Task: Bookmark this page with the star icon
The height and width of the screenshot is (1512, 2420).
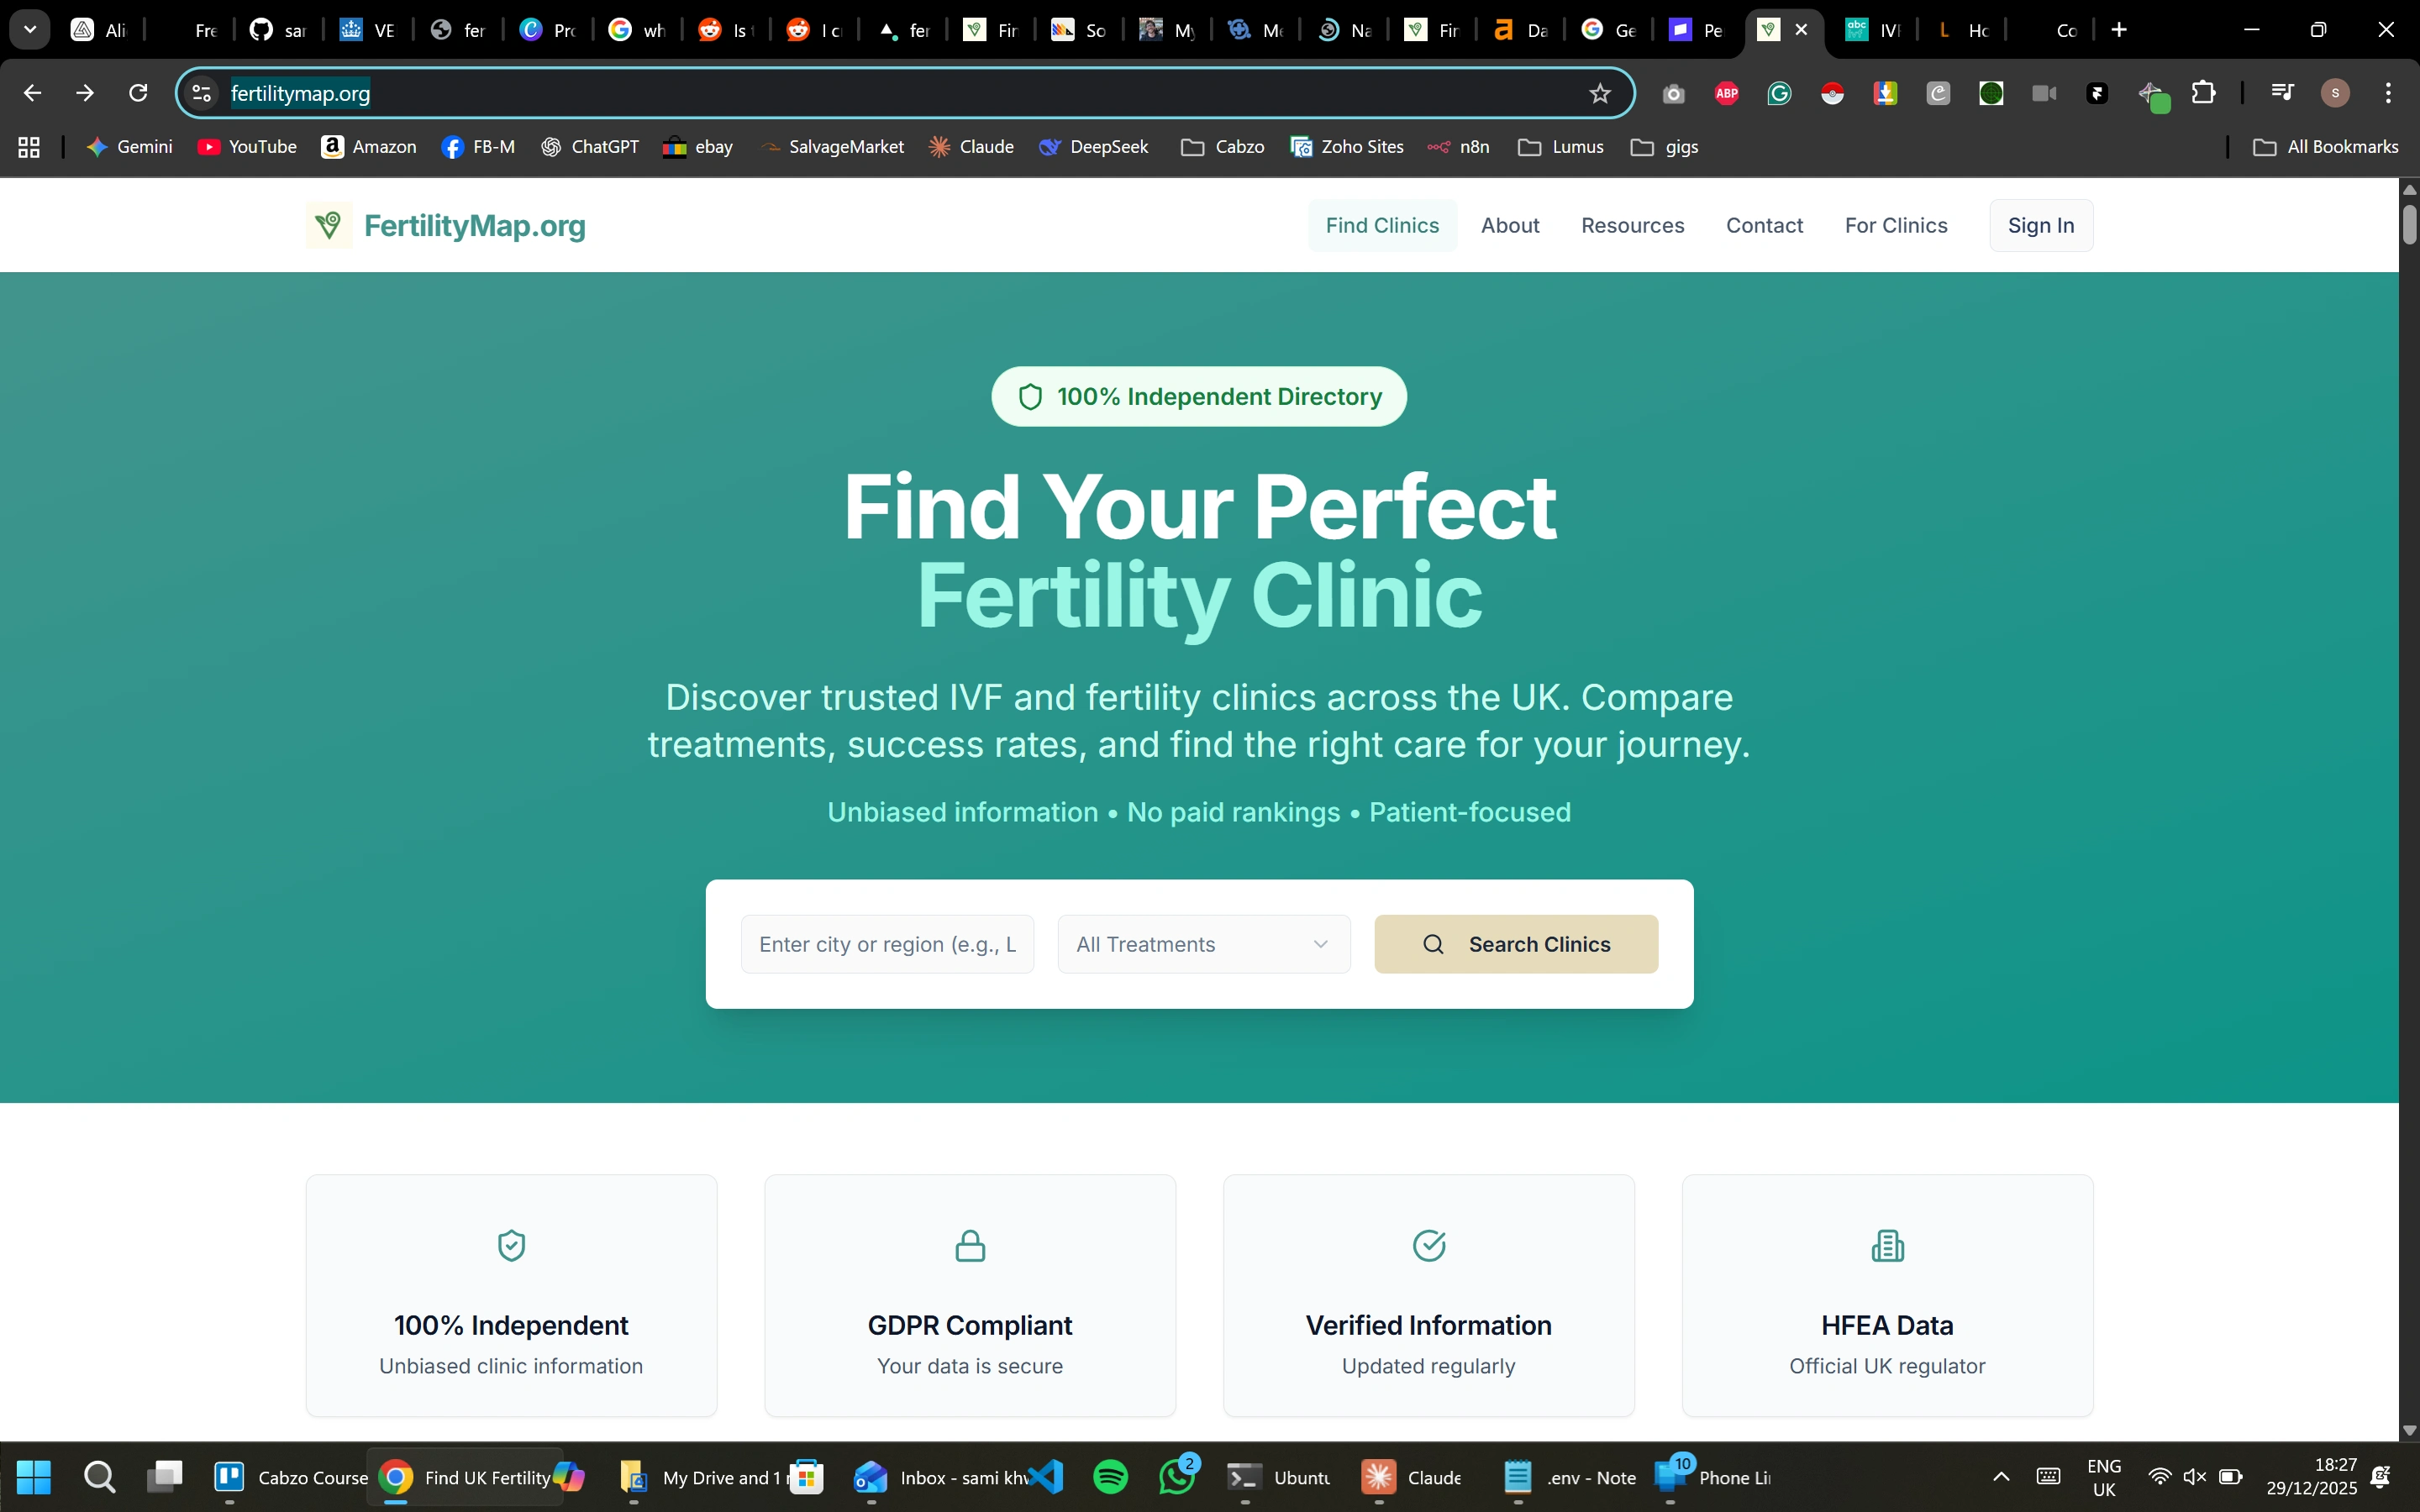Action: 1600,93
